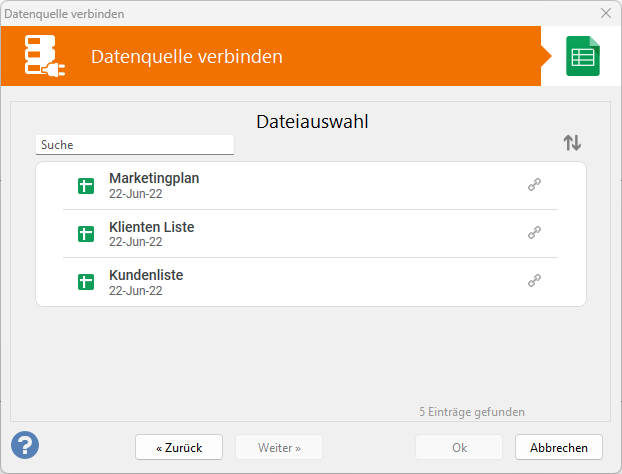This screenshot has width=622, height=474.
Task: Open help via the blue question mark
Action: 25,445
